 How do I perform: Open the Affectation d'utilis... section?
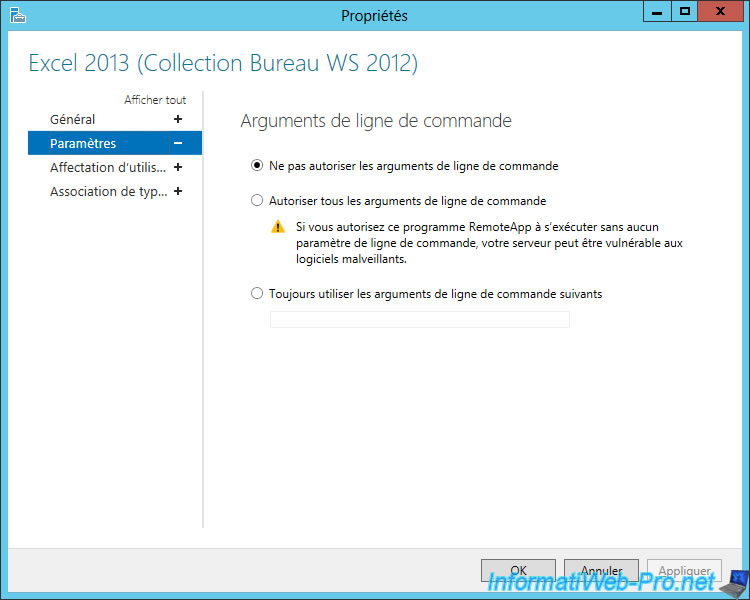[x=108, y=167]
